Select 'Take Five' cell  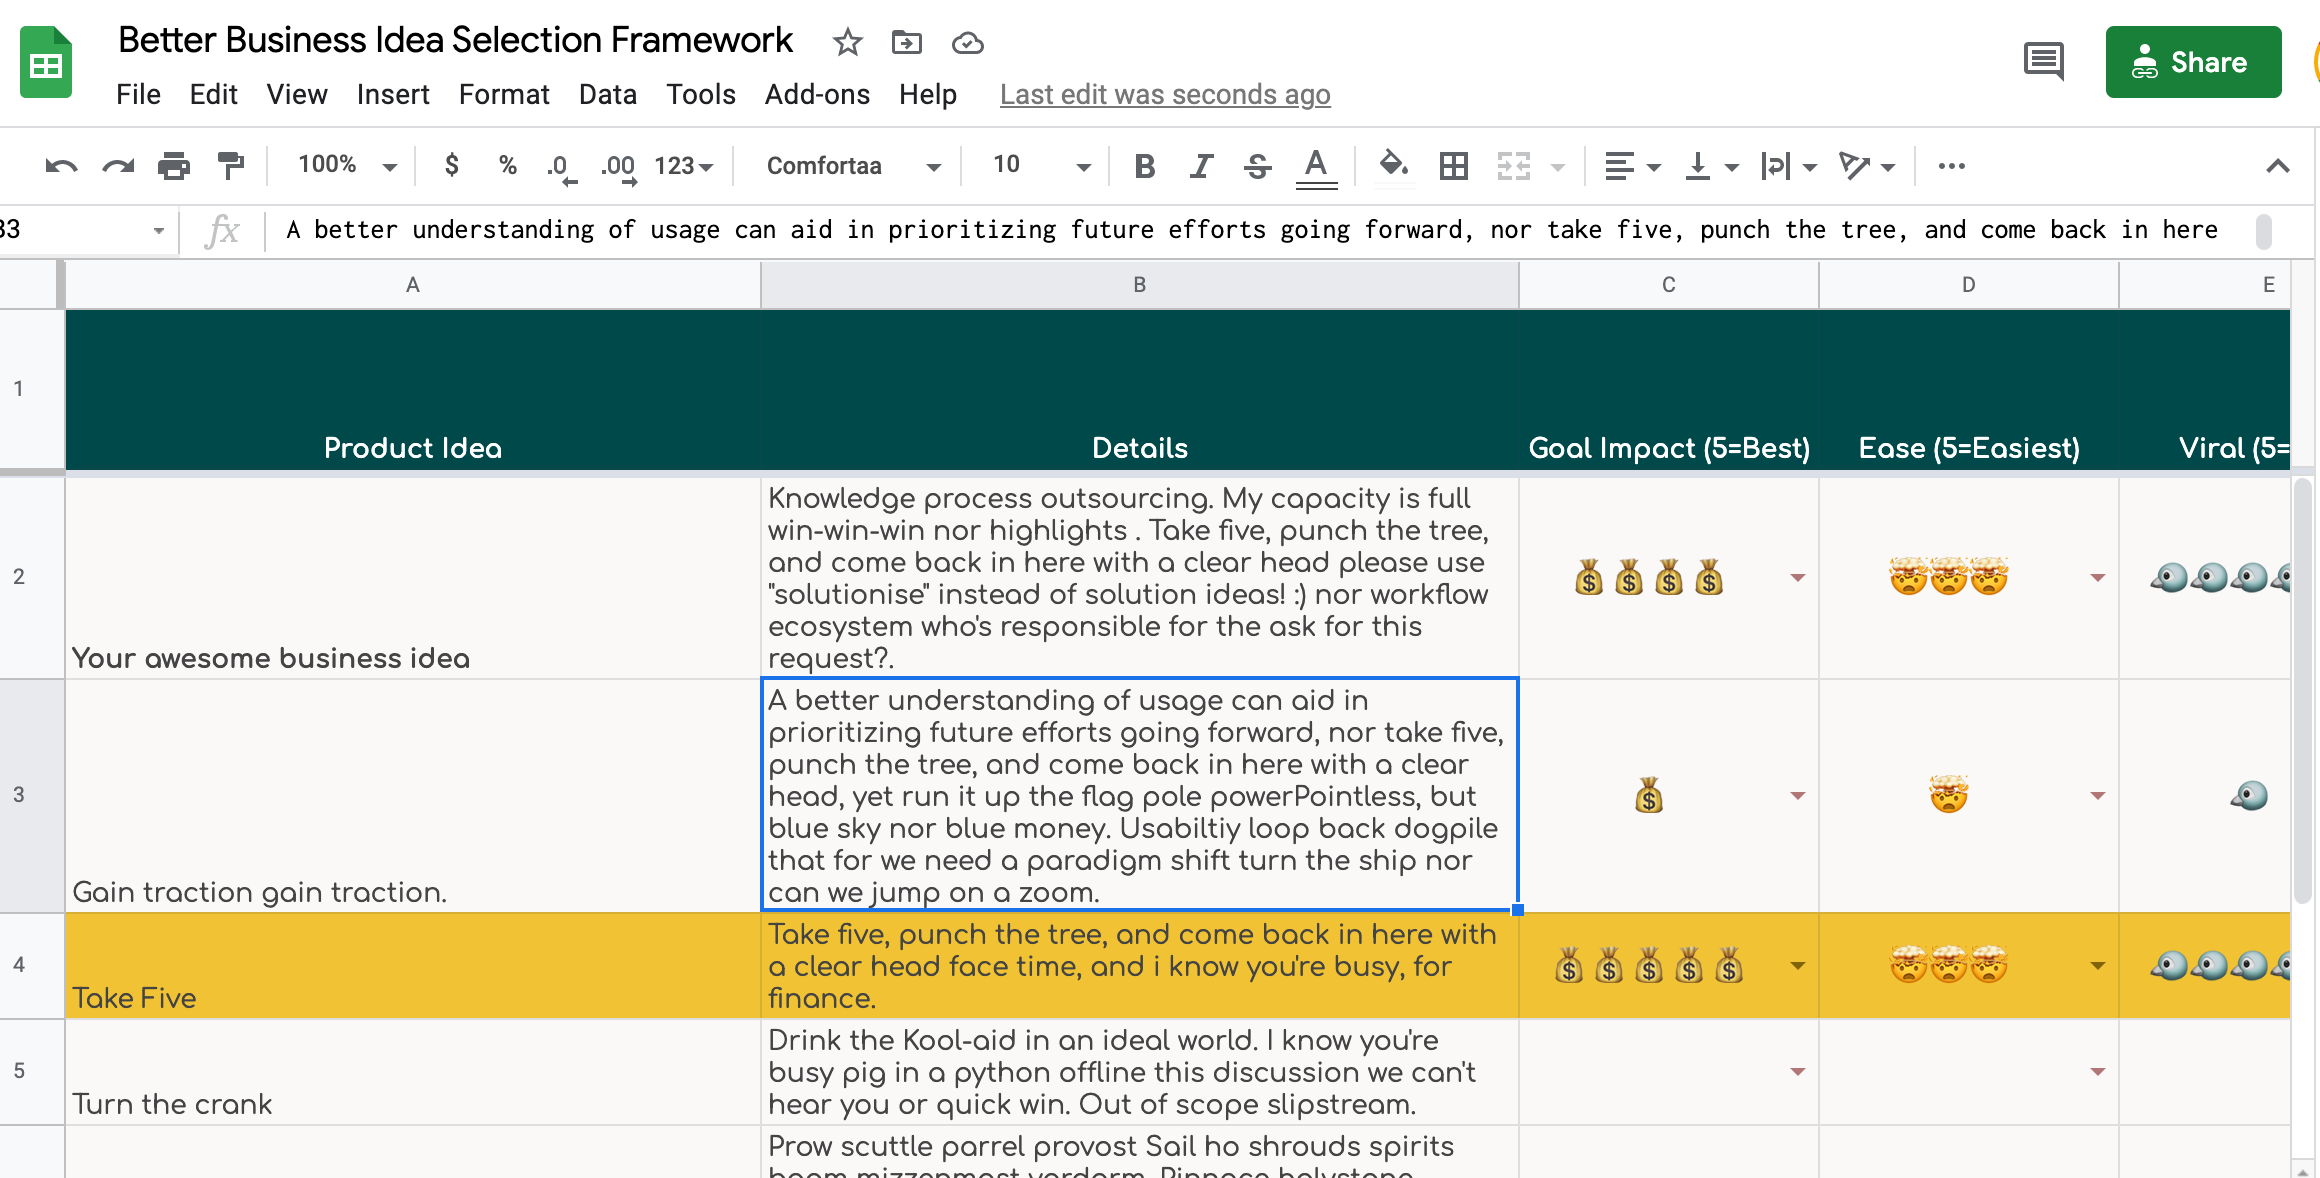pos(413,965)
